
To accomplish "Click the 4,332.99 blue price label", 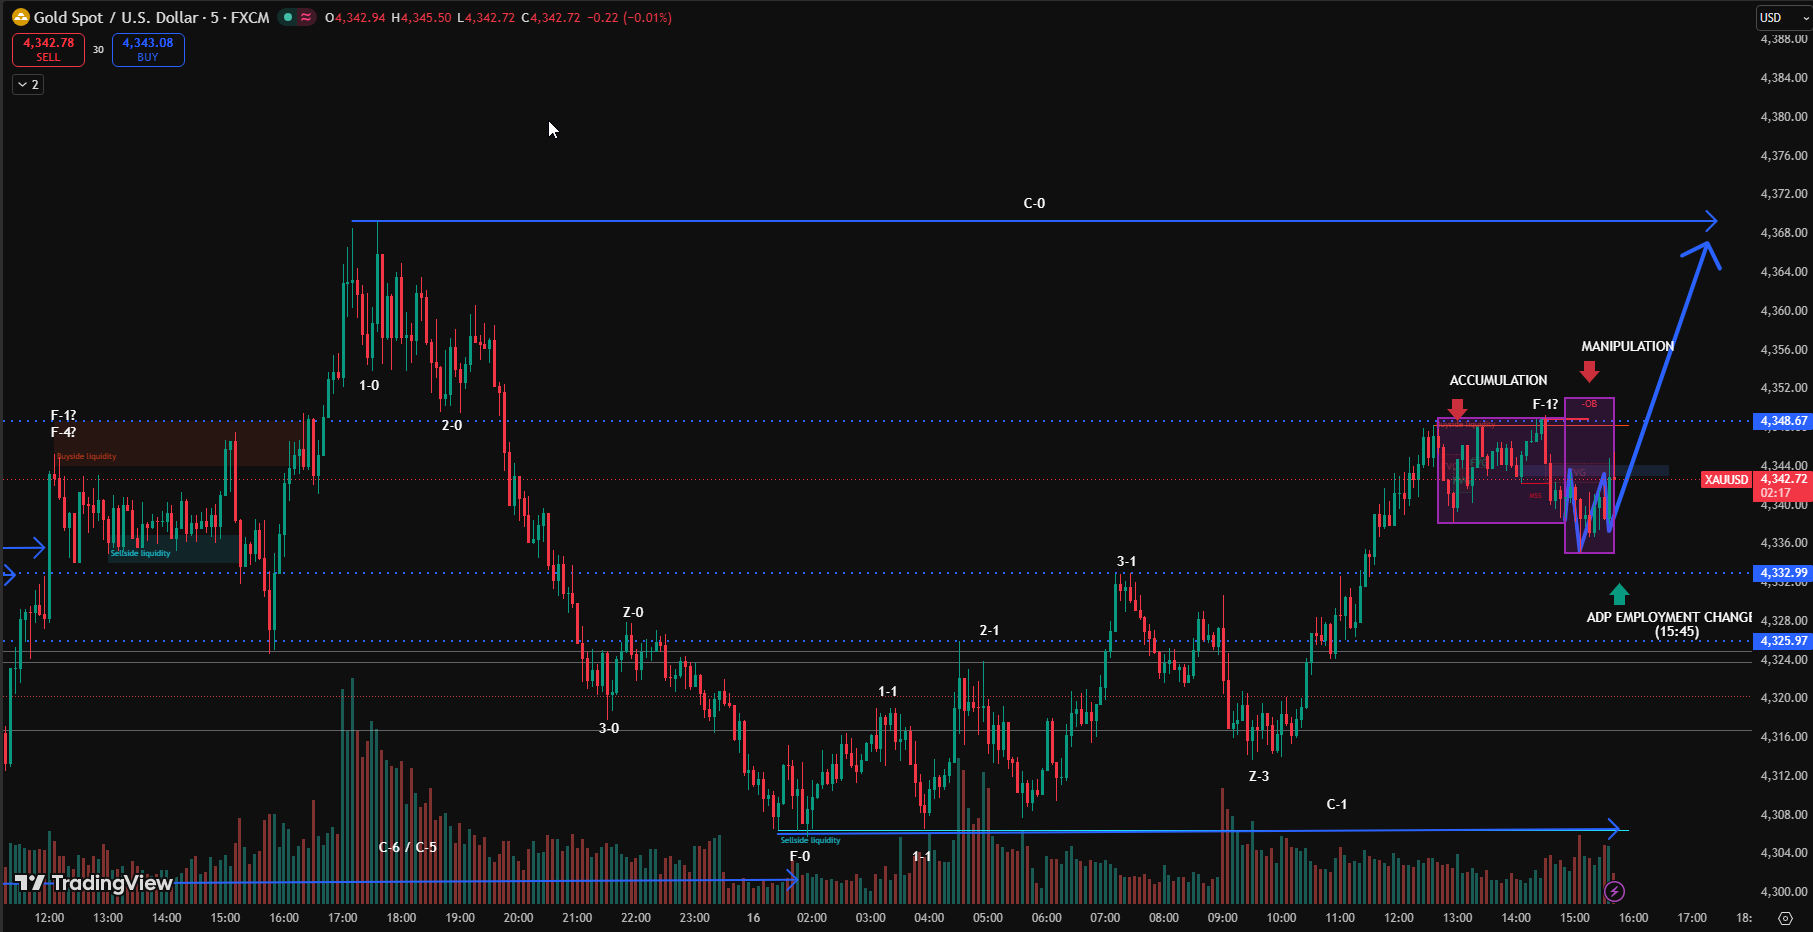I will pos(1784,573).
